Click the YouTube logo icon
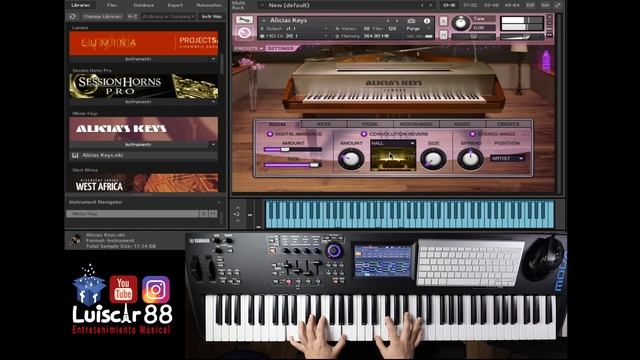Viewport: 640px width, 360px height. [123, 289]
